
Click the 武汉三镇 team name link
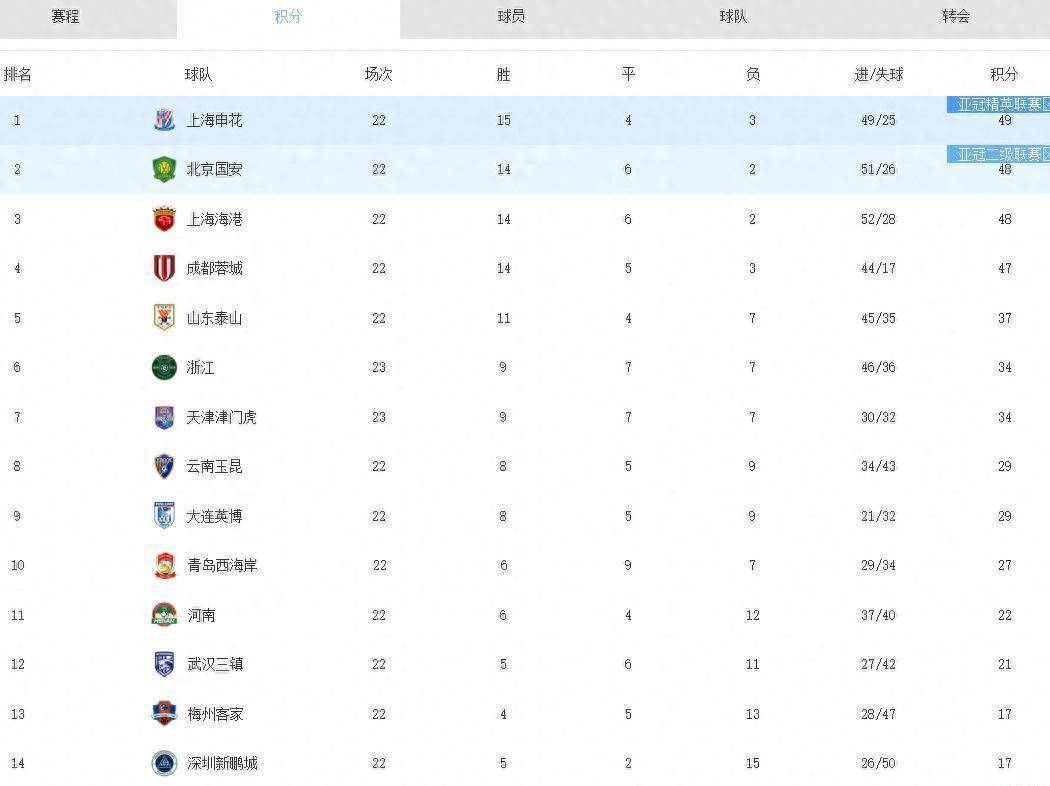(215, 664)
